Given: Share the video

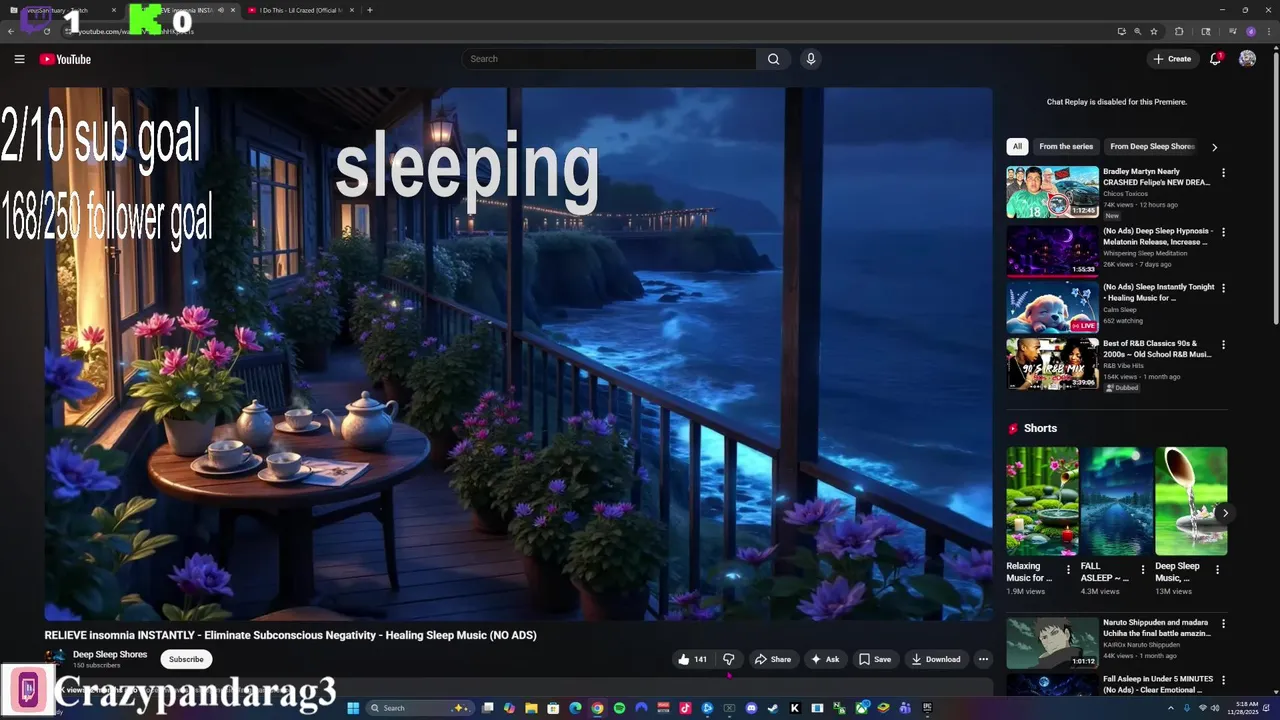Looking at the screenshot, I should pyautogui.click(x=772, y=659).
